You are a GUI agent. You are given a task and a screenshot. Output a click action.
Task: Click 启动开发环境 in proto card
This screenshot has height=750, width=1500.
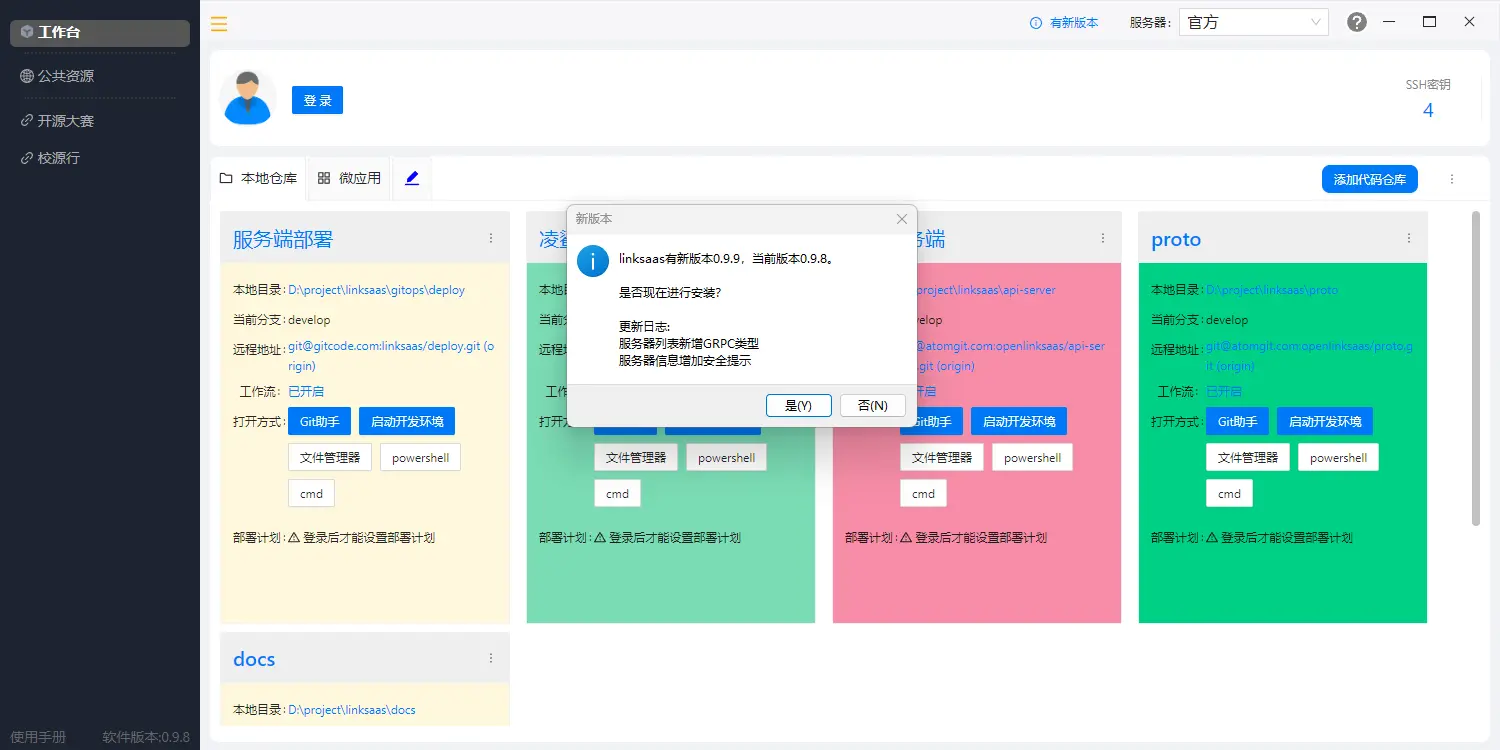(1325, 421)
